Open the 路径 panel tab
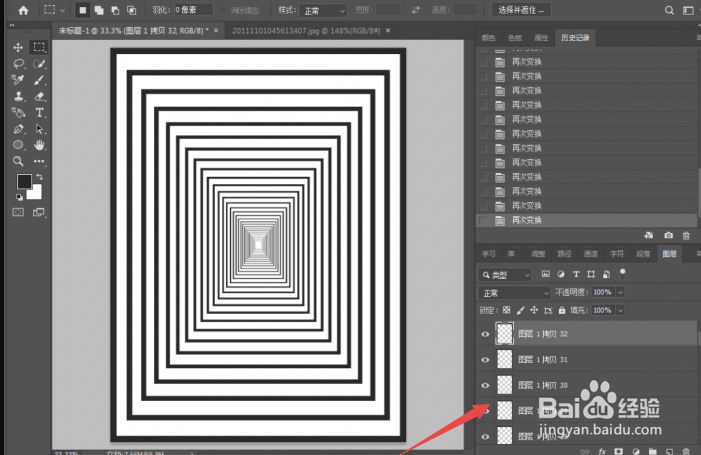 click(564, 254)
